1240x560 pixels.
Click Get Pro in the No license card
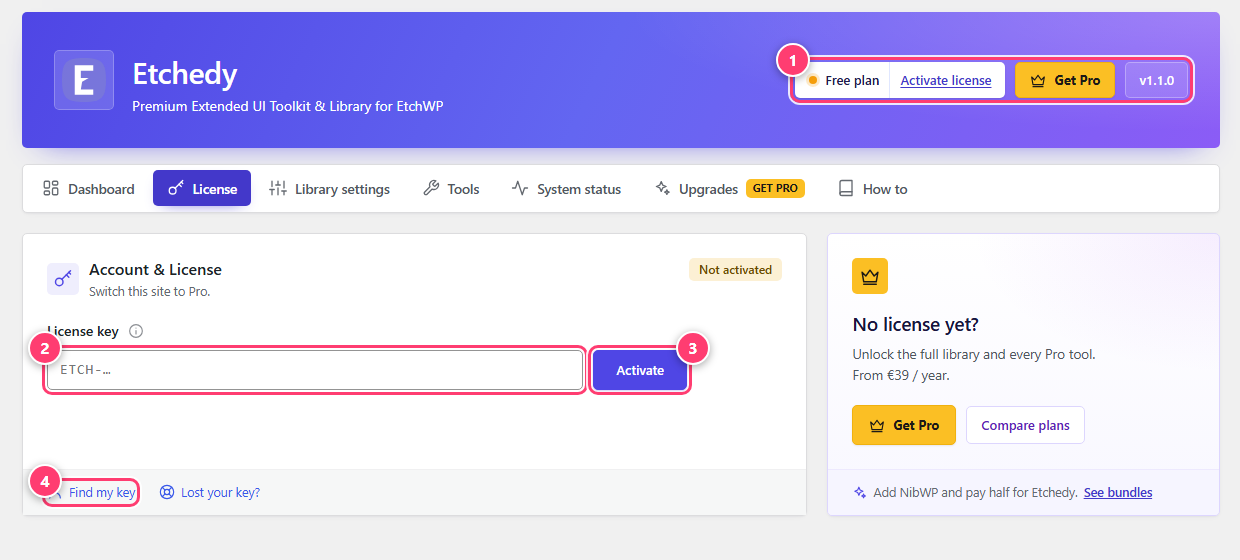coord(904,425)
